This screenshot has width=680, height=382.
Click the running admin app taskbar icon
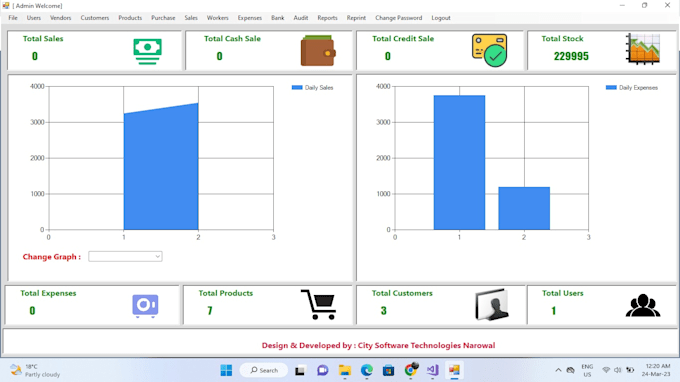click(x=454, y=370)
